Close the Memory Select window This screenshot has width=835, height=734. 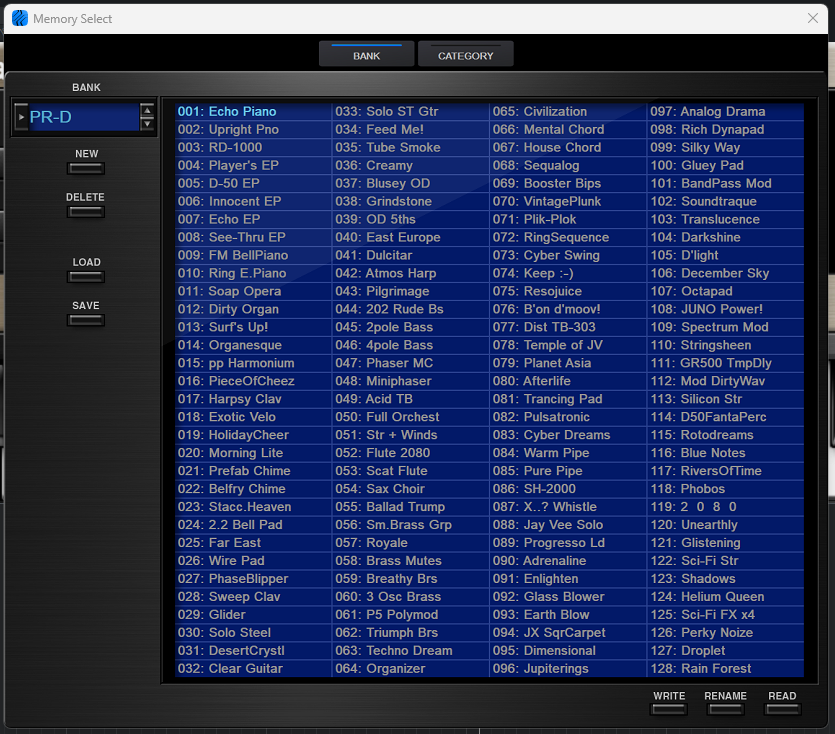[813, 18]
